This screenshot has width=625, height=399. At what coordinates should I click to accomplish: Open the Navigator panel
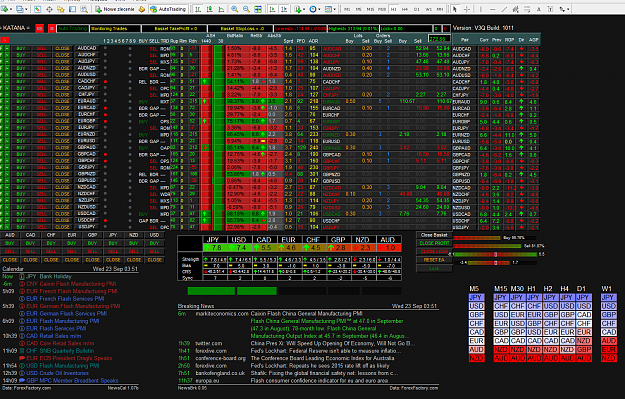coord(61,9)
